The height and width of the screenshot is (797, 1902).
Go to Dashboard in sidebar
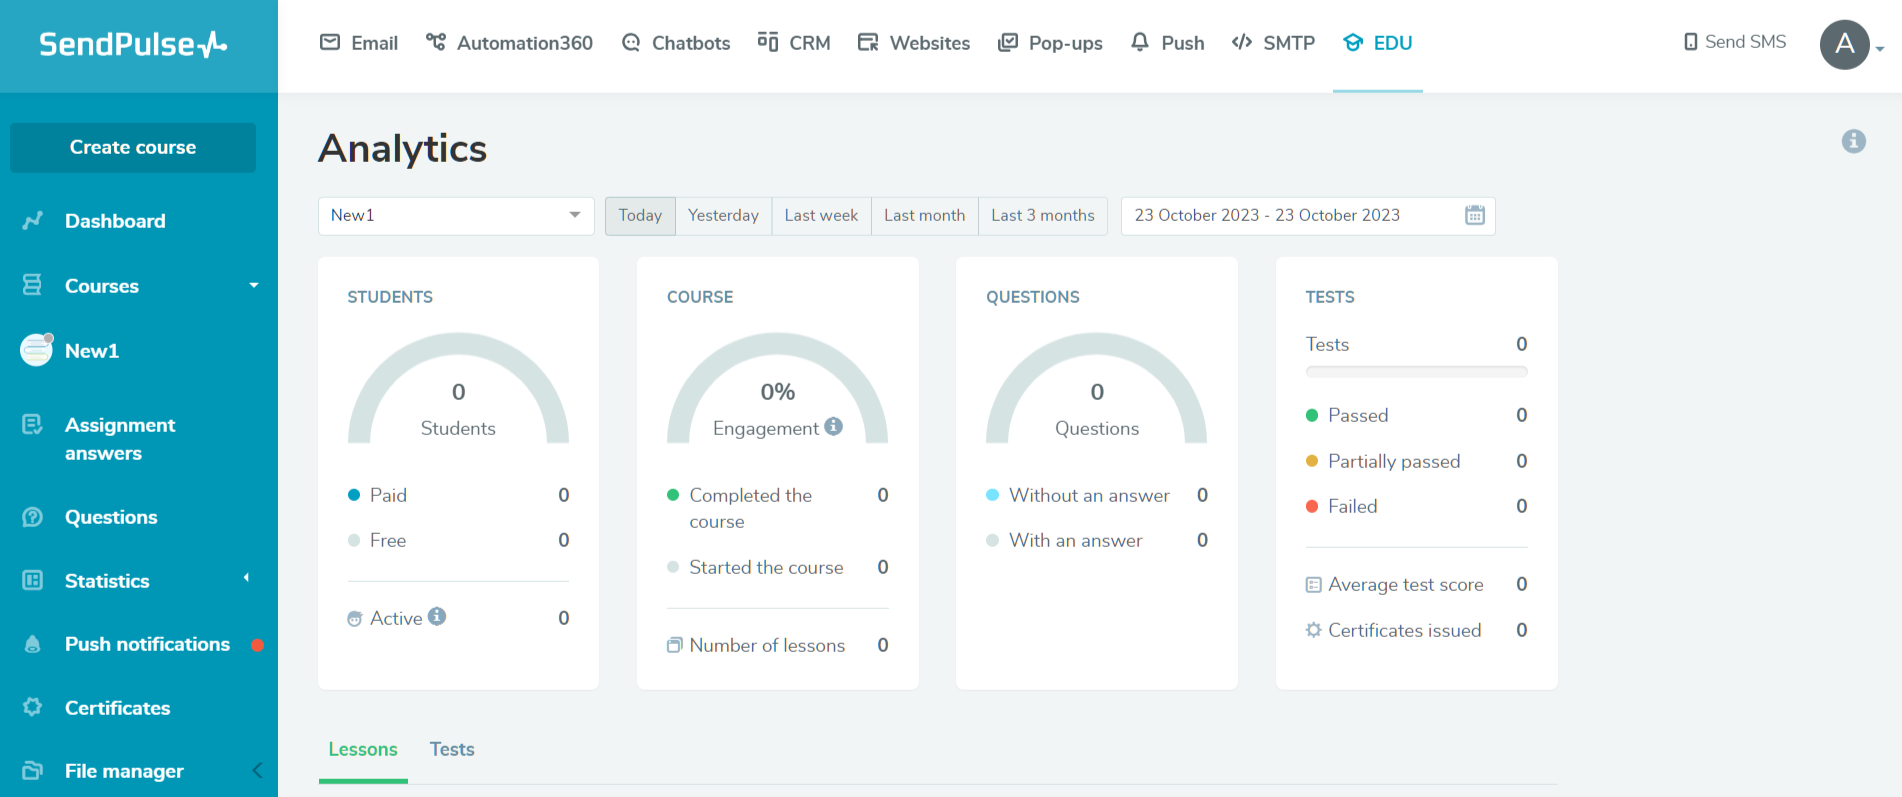point(115,221)
